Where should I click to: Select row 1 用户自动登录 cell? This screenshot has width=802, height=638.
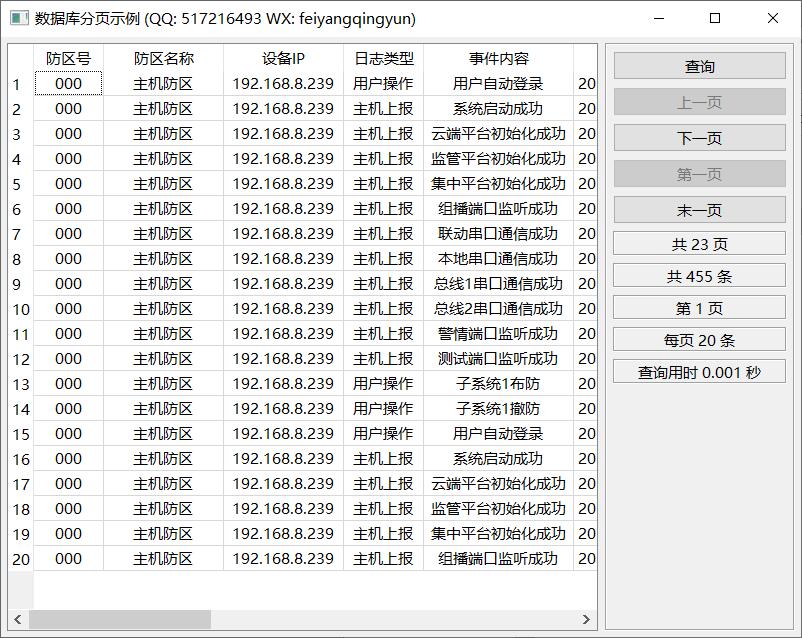click(498, 84)
